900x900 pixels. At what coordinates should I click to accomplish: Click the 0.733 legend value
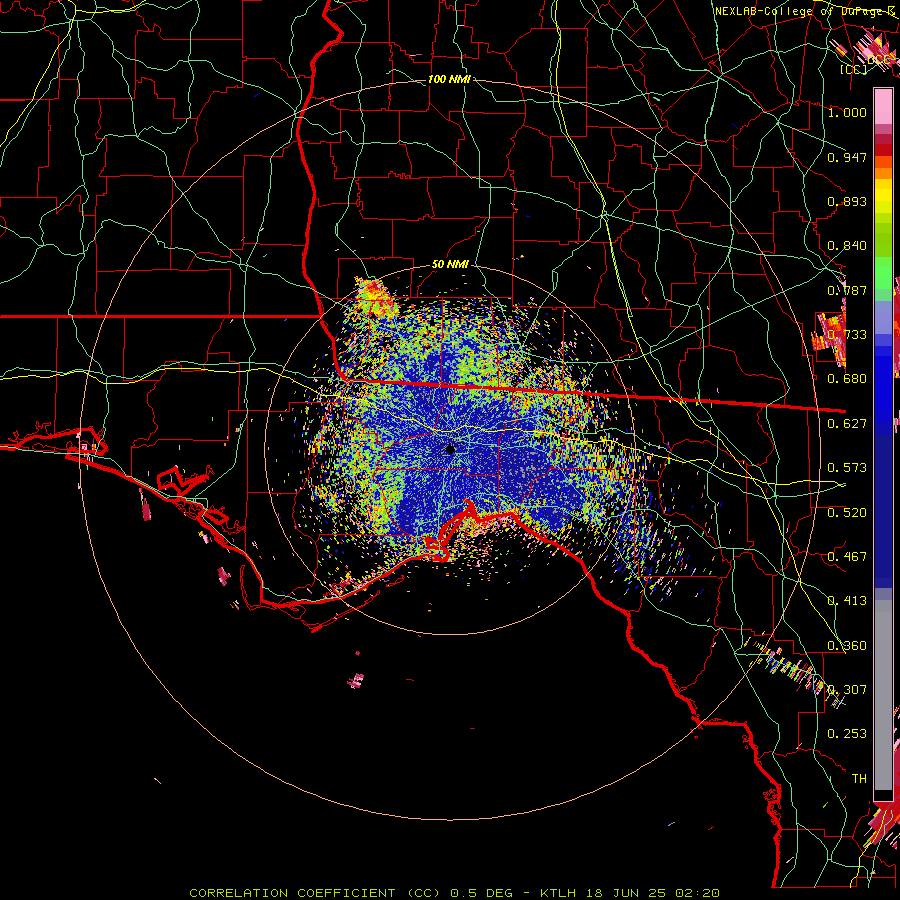click(x=847, y=334)
